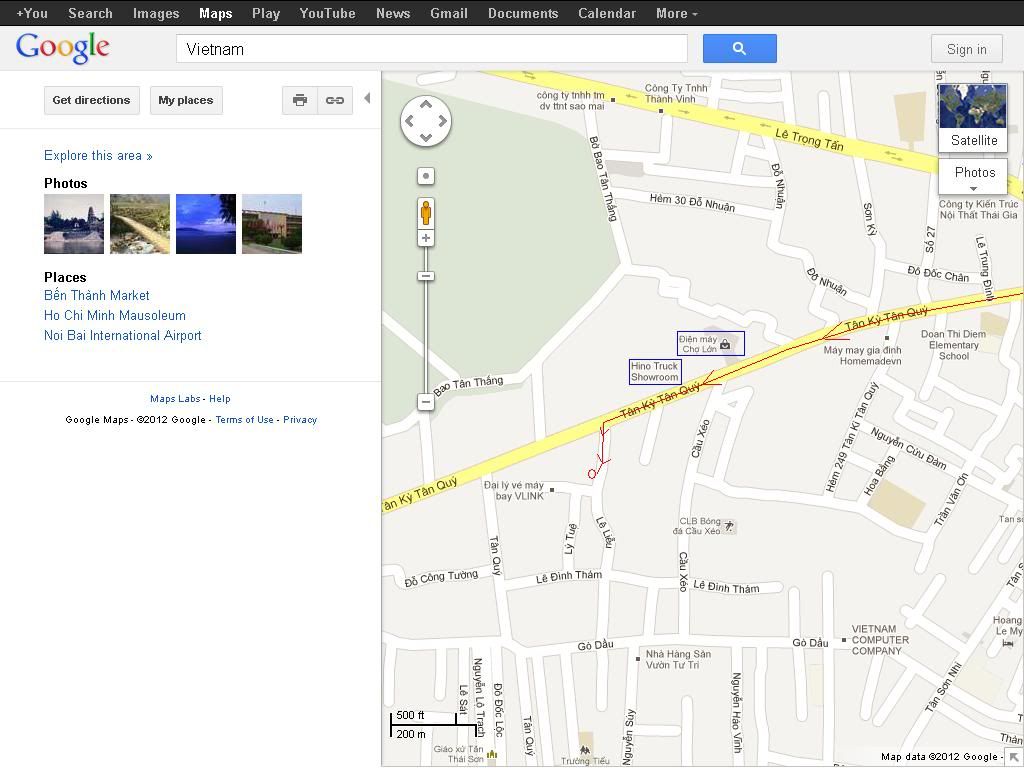Open the Bến Thành Market link
The image size is (1024, 768).
97,295
